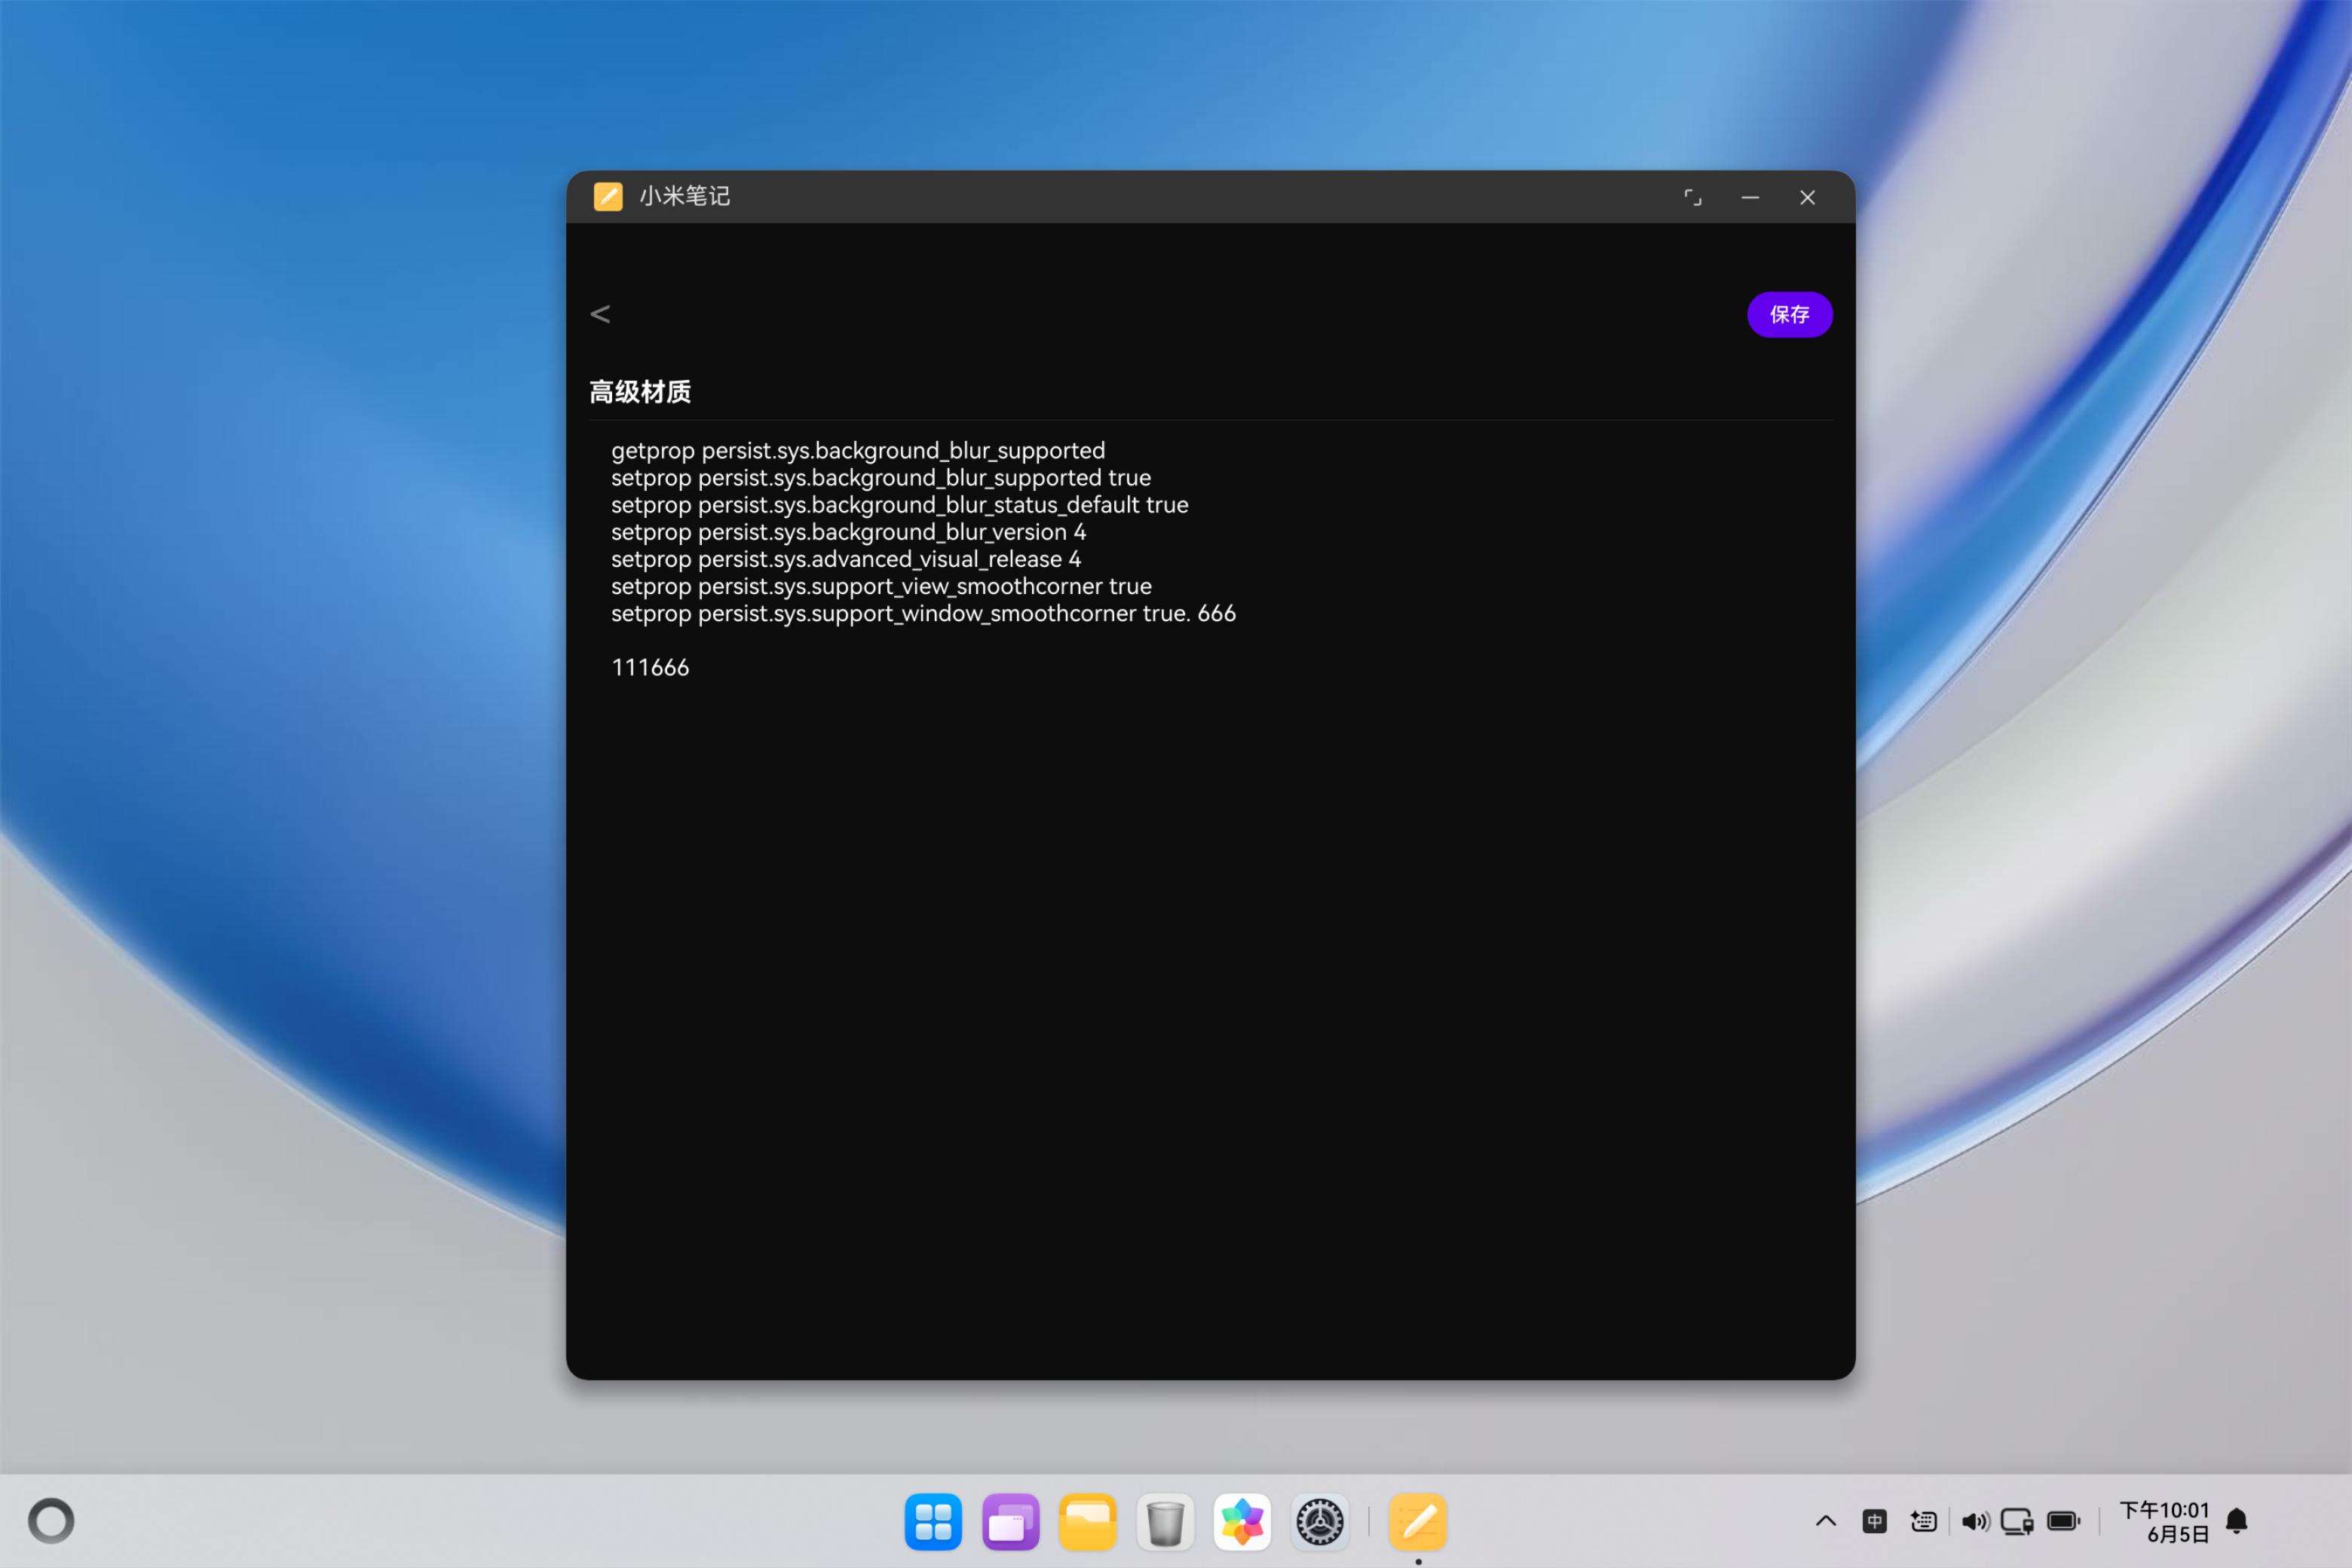The height and width of the screenshot is (1568, 2352).
Task: Open the launcher circle on the taskbar
Action: pos(51,1521)
